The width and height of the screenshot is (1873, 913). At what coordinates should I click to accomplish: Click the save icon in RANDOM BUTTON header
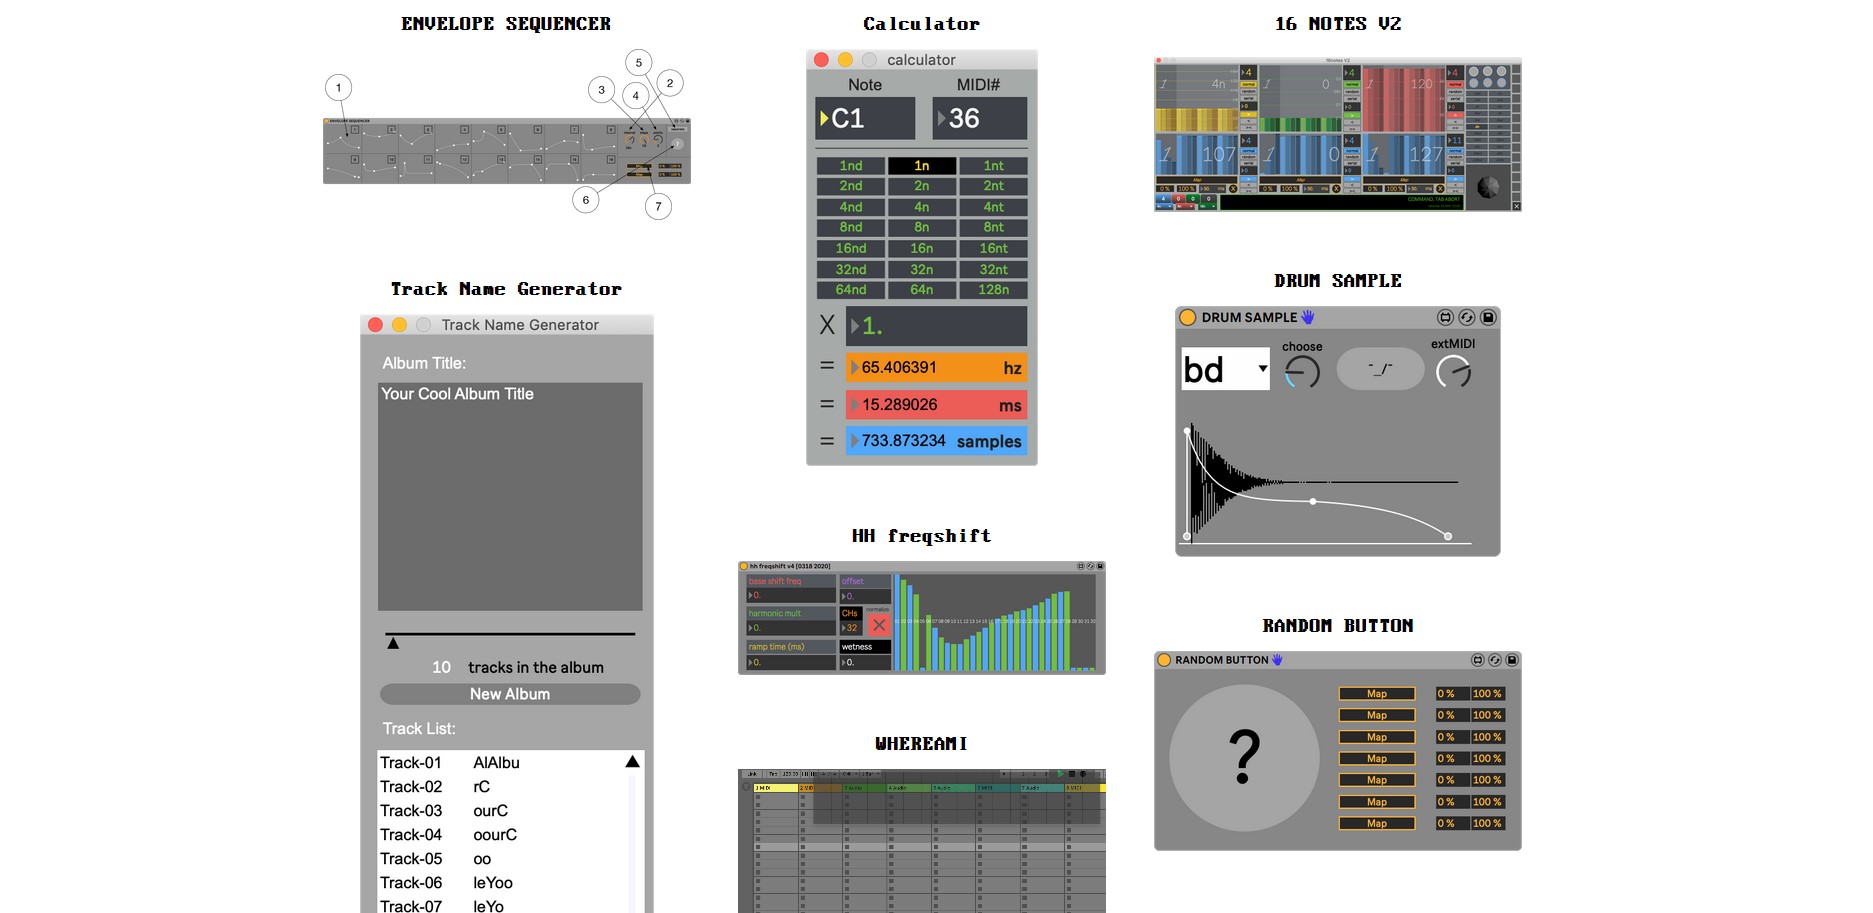click(1512, 660)
